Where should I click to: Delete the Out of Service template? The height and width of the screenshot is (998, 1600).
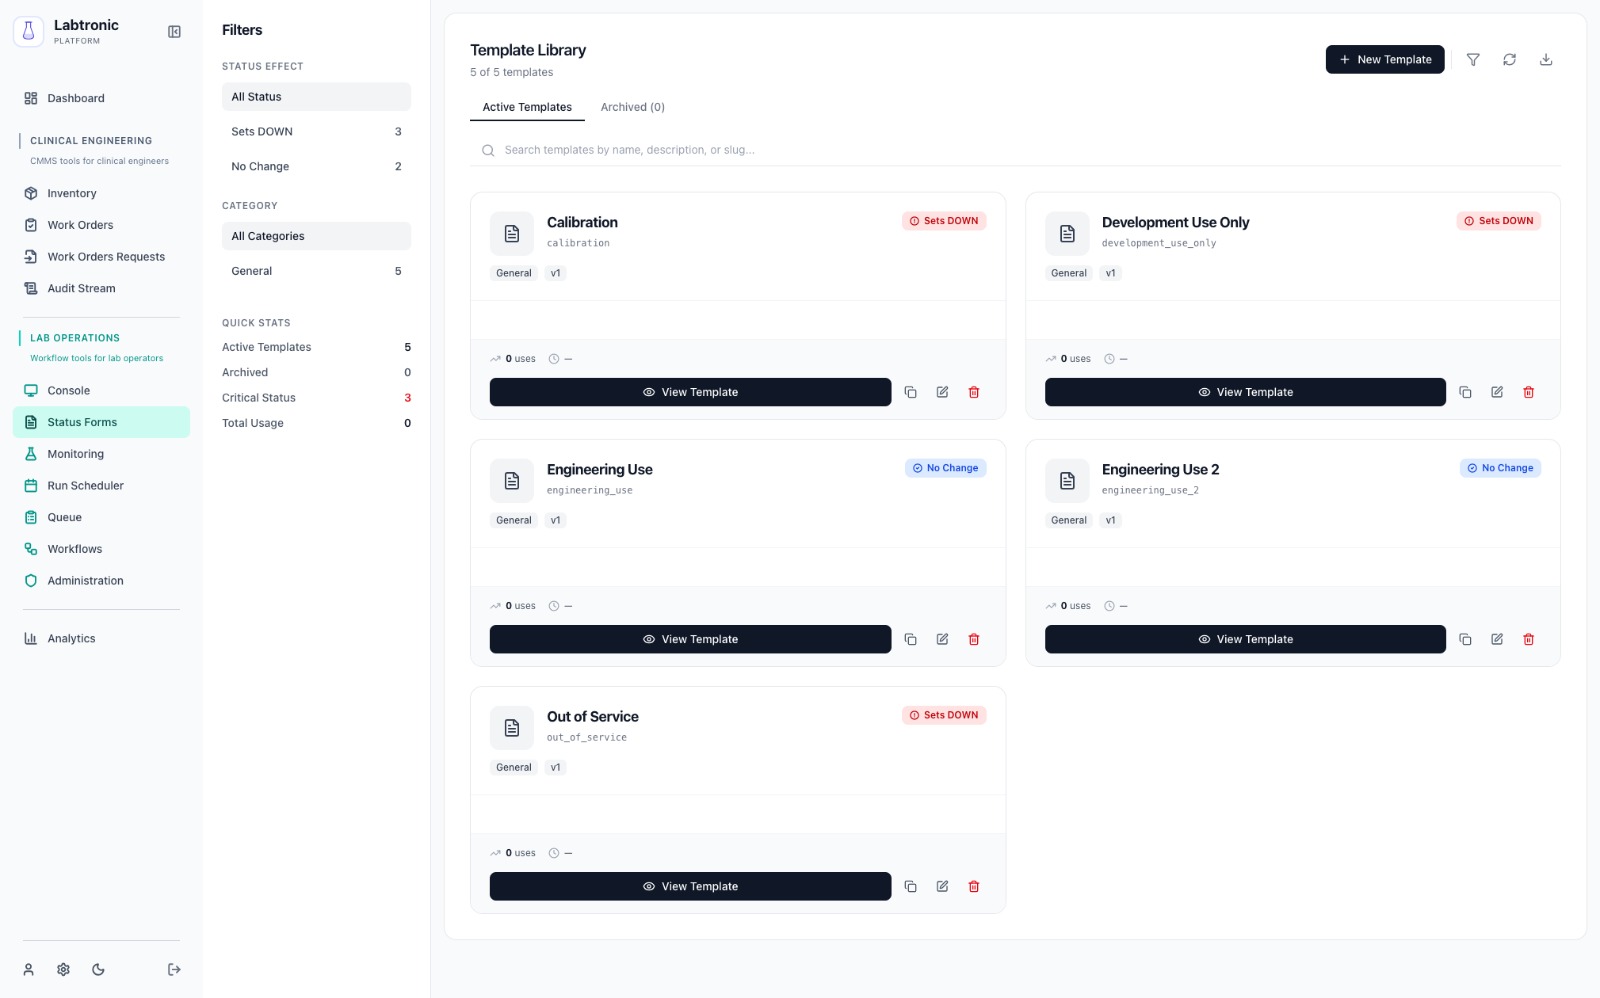[974, 886]
